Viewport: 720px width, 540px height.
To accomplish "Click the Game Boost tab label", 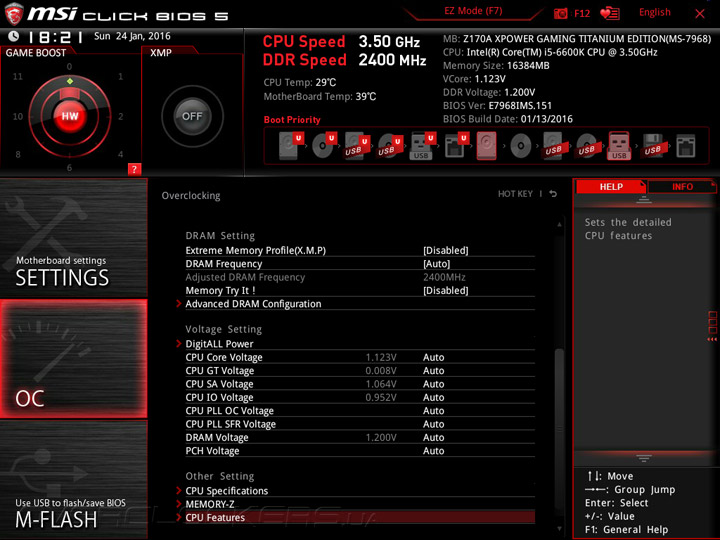I will 36,53.
